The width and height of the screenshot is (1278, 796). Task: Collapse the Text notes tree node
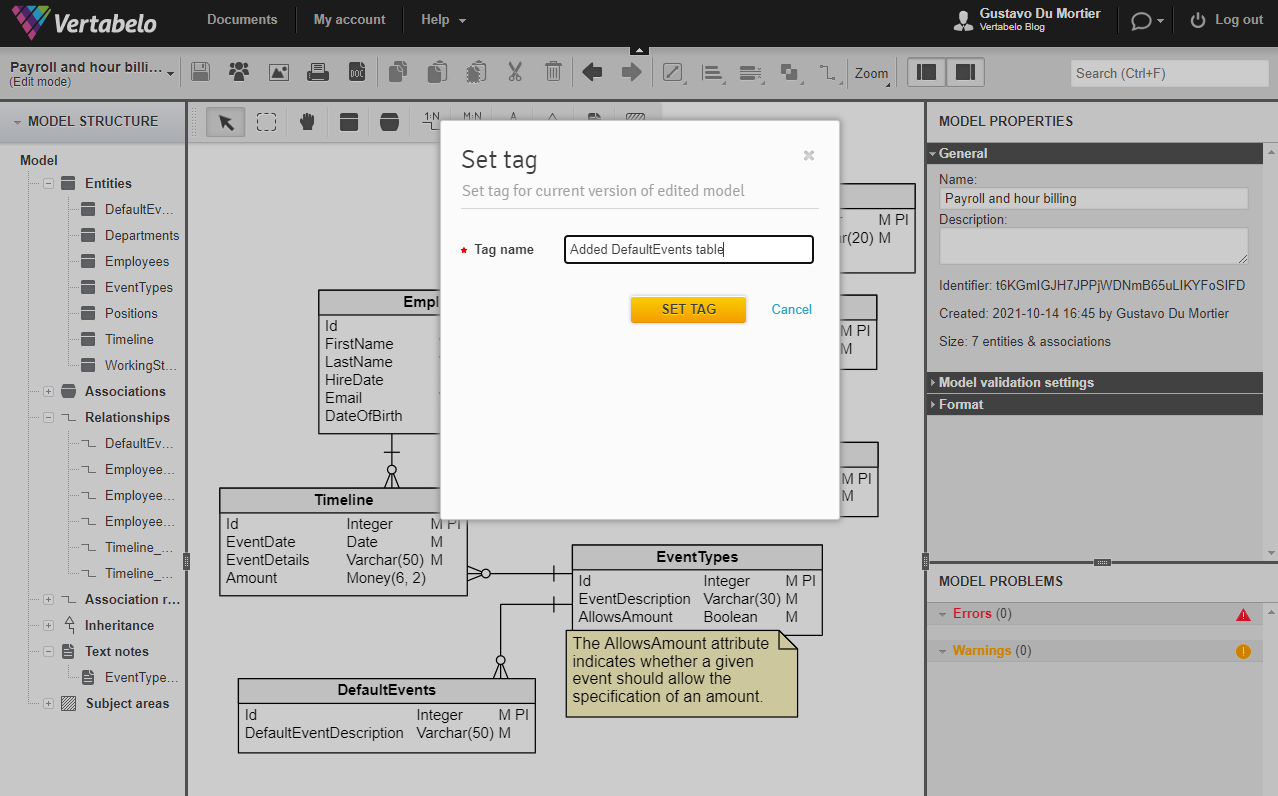pyautogui.click(x=48, y=652)
